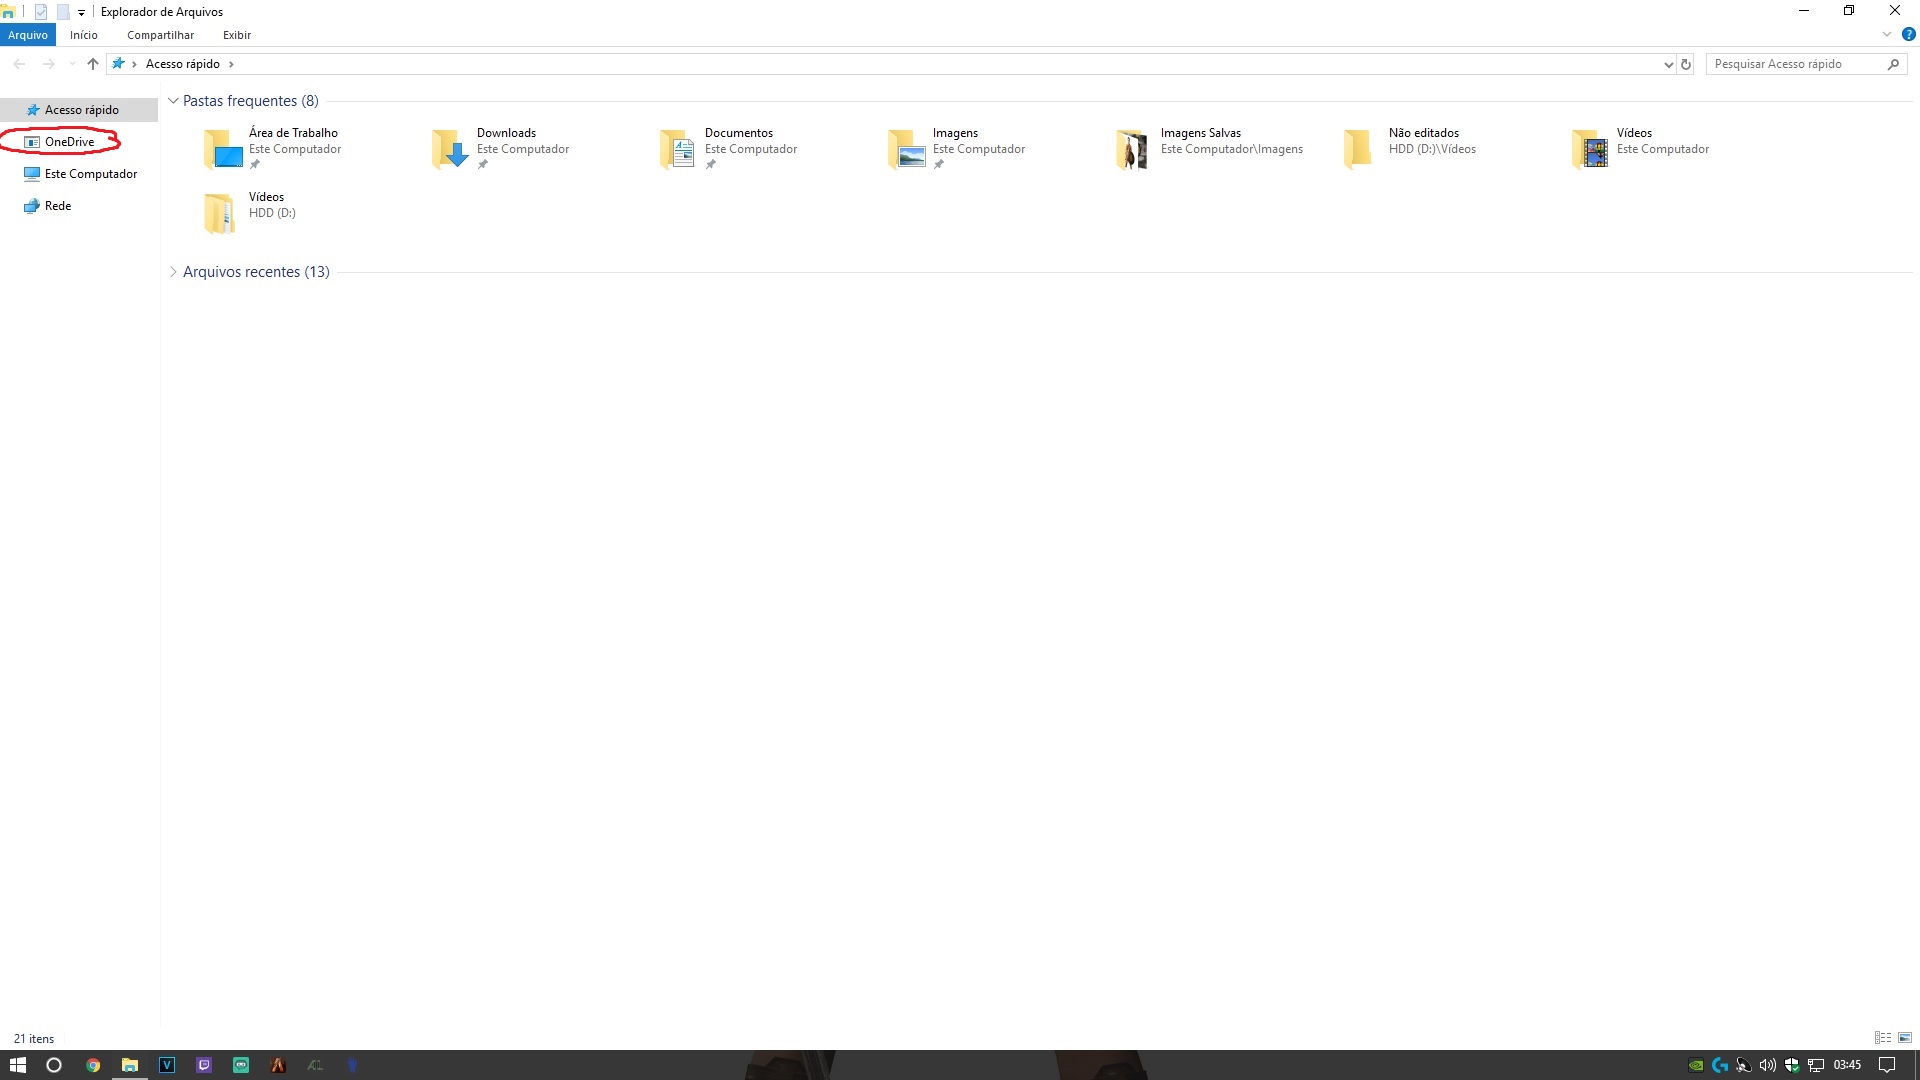Open the Documentos folder icon
The height and width of the screenshot is (1080, 1920).
pyautogui.click(x=678, y=149)
